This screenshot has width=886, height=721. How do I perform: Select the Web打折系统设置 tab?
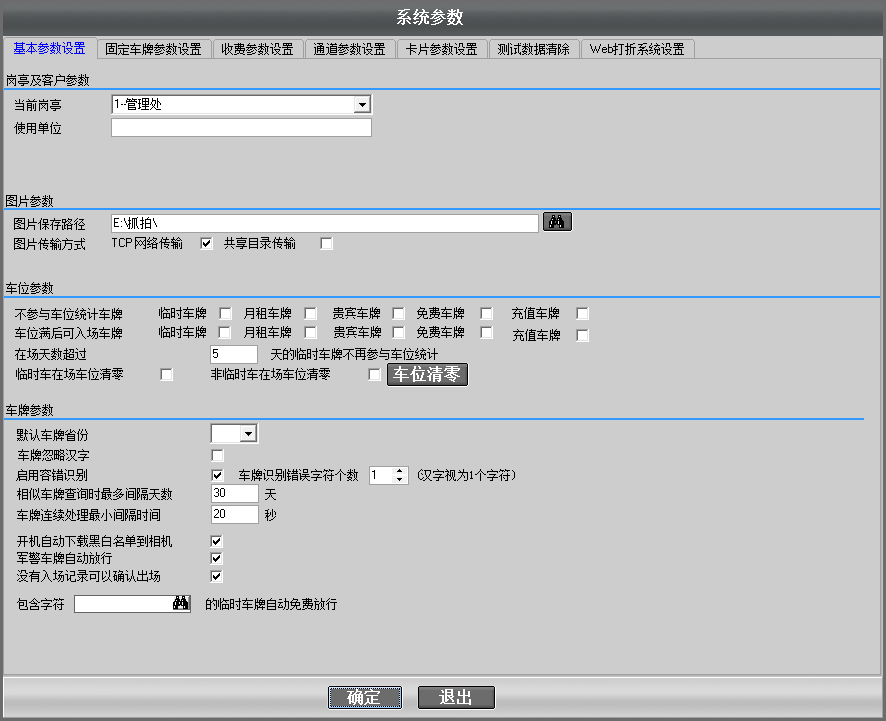pyautogui.click(x=636, y=49)
